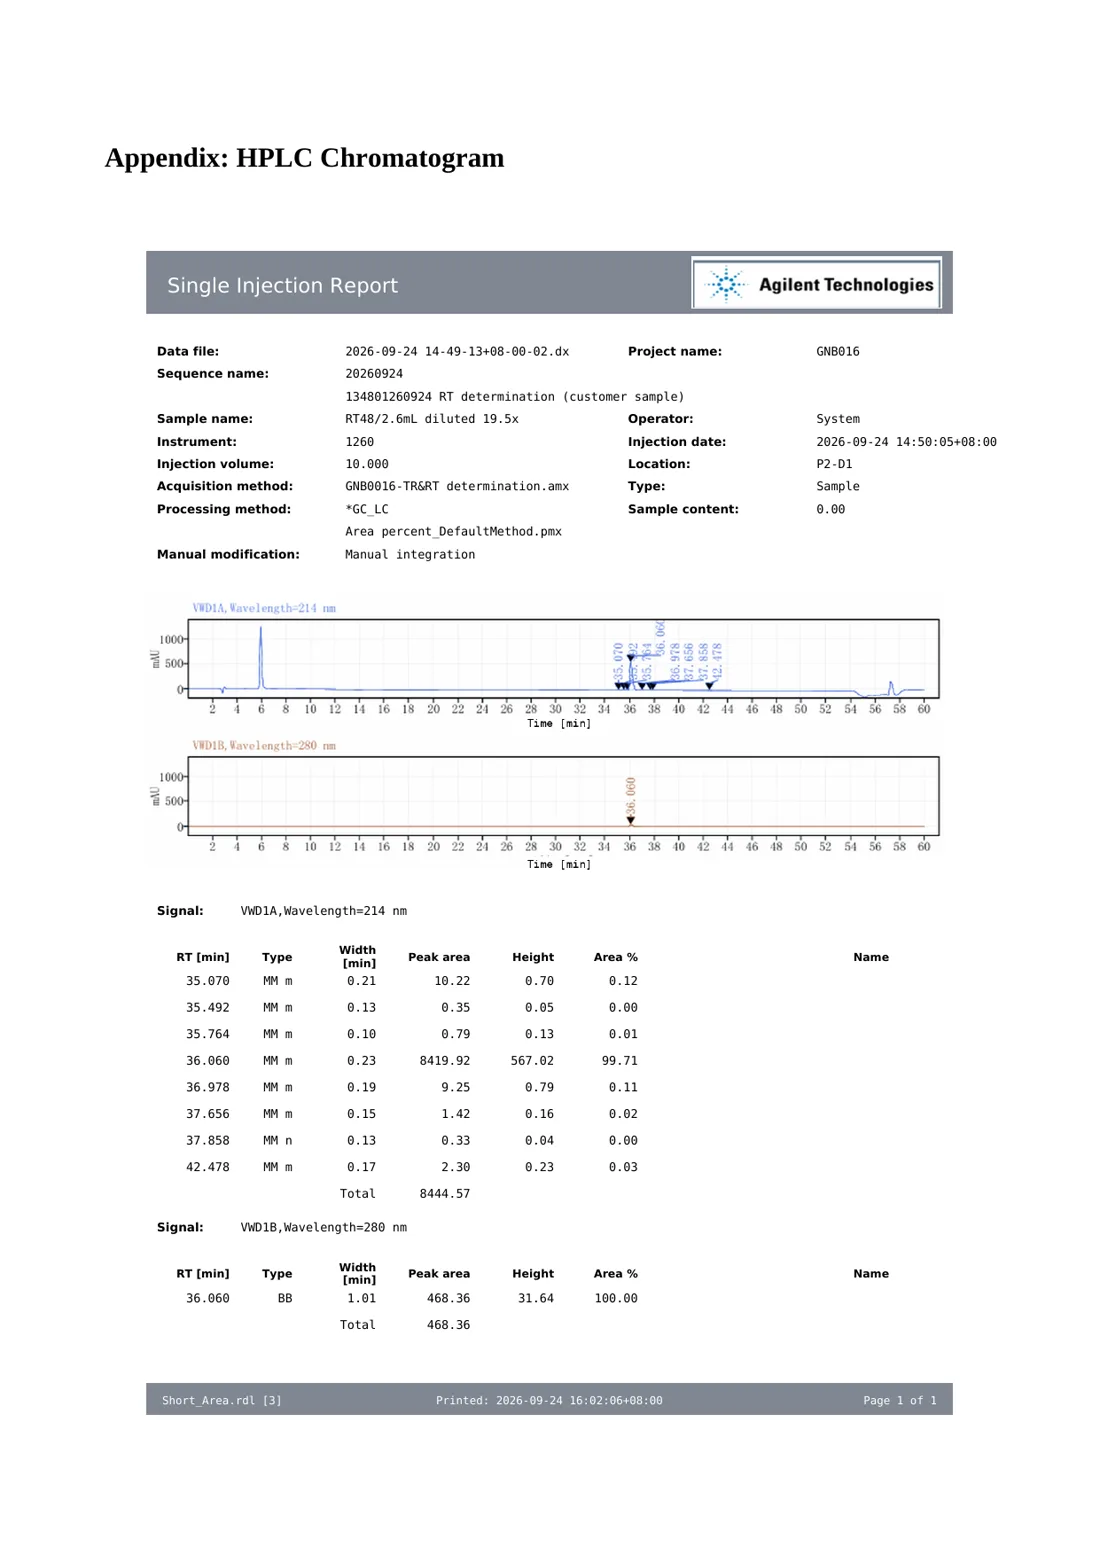
Task: Click the Peak area header of 214 nm table
Action: point(439,957)
